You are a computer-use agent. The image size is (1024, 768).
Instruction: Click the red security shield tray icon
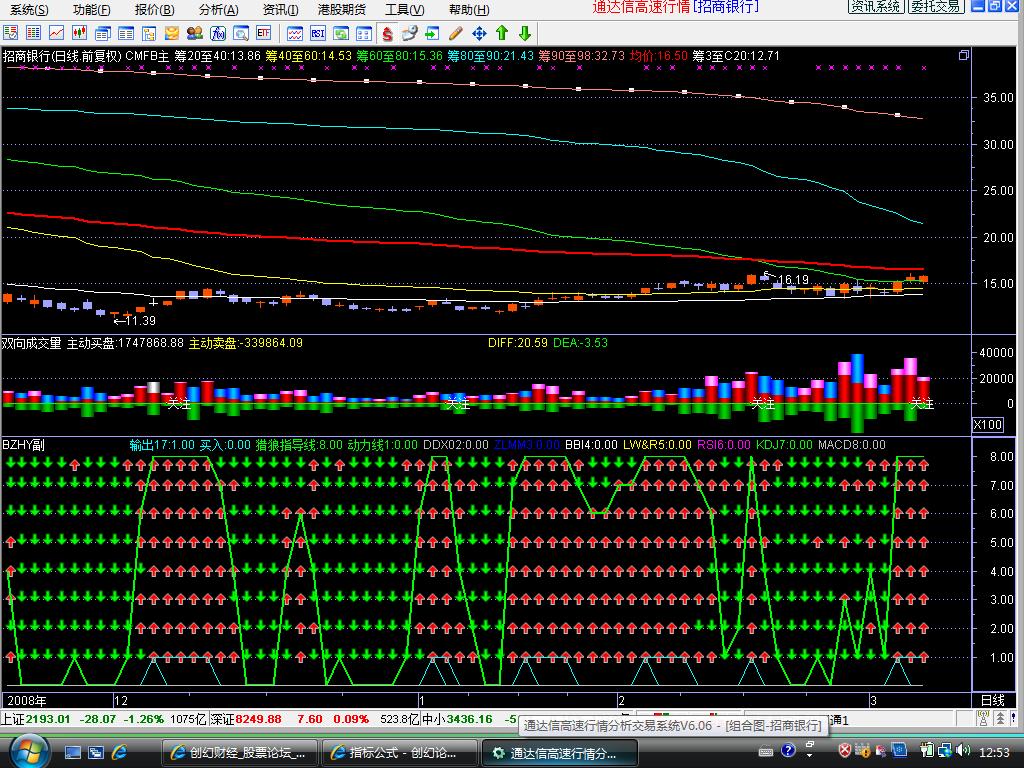844,750
